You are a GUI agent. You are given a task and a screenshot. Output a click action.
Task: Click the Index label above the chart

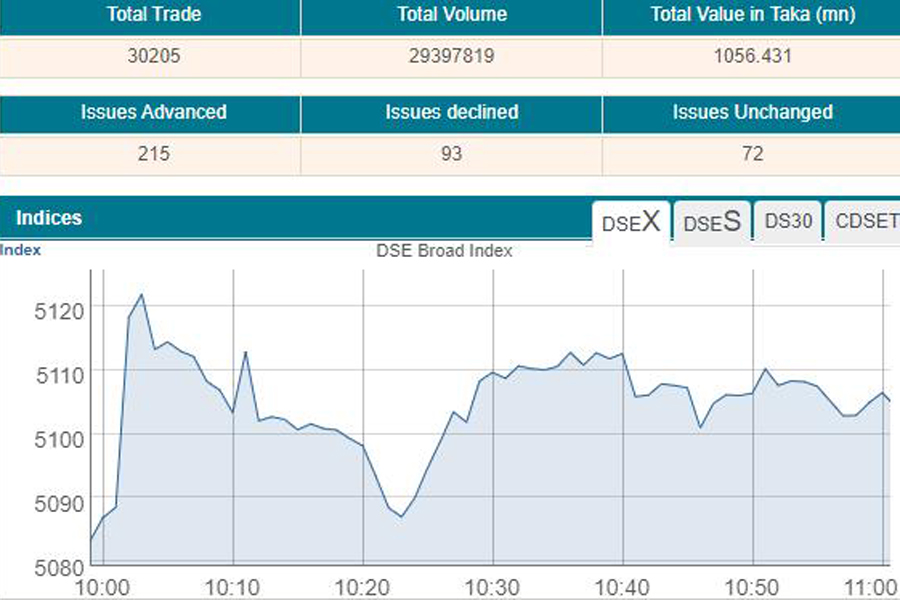[x=20, y=250]
